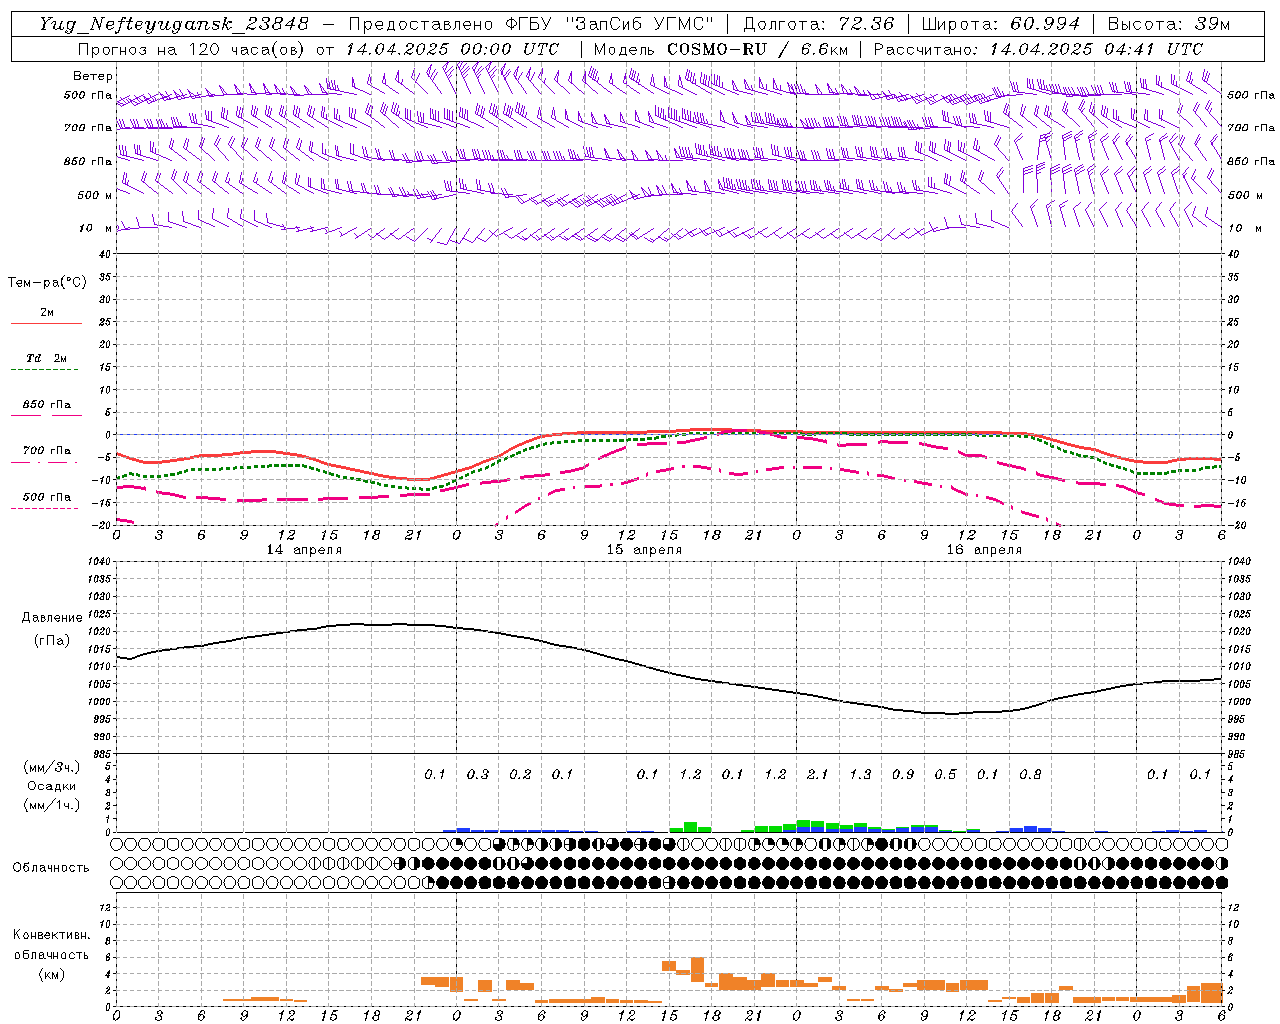The height and width of the screenshot is (1024, 1280).
Task: Click the (мм/3ч.) precipitation unit label
Action: pyautogui.click(x=51, y=767)
